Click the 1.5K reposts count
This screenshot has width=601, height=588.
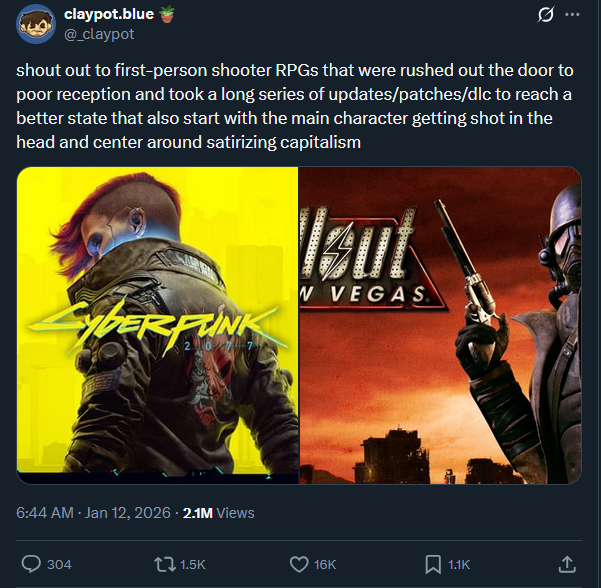point(193,565)
